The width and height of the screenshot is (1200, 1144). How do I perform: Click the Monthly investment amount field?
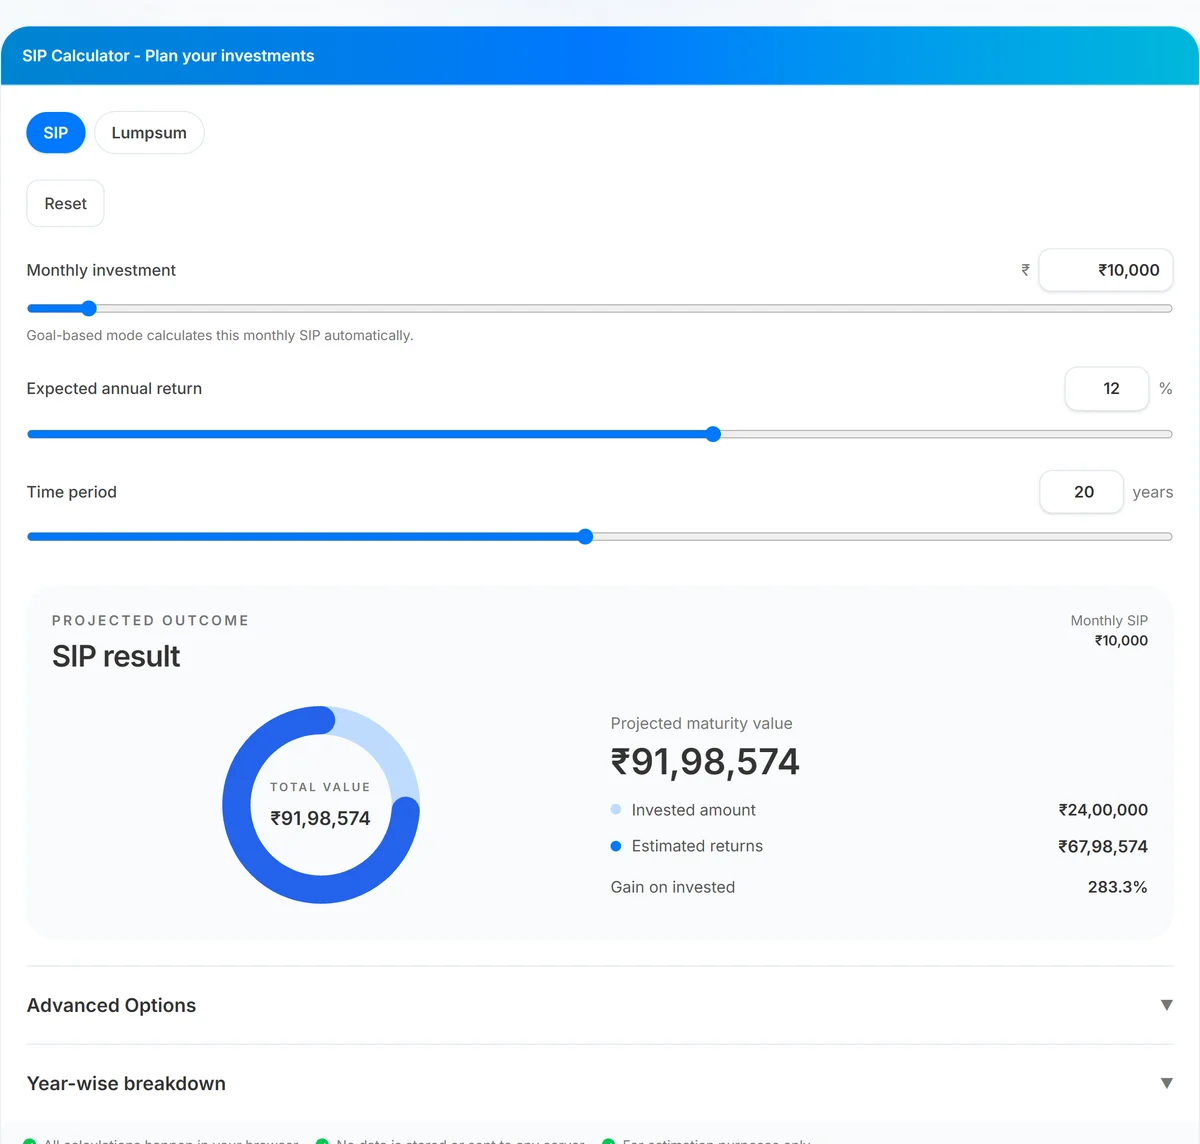click(1106, 270)
